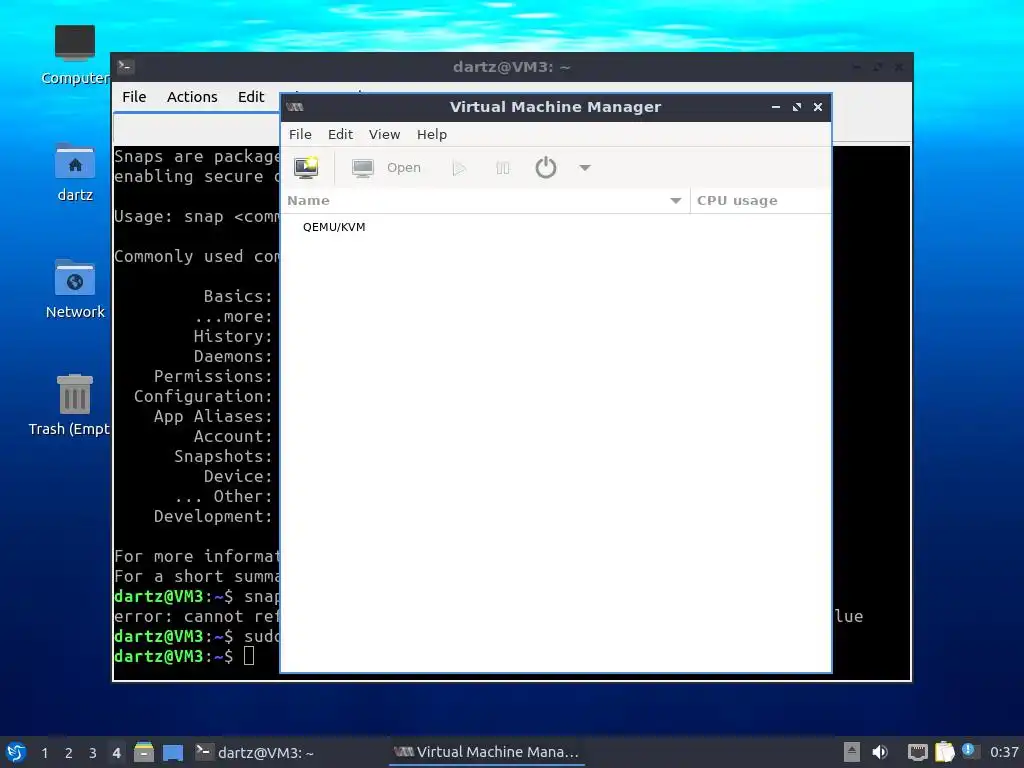The image size is (1024, 768).
Task: Open the volume control tray icon
Action: [x=880, y=752]
